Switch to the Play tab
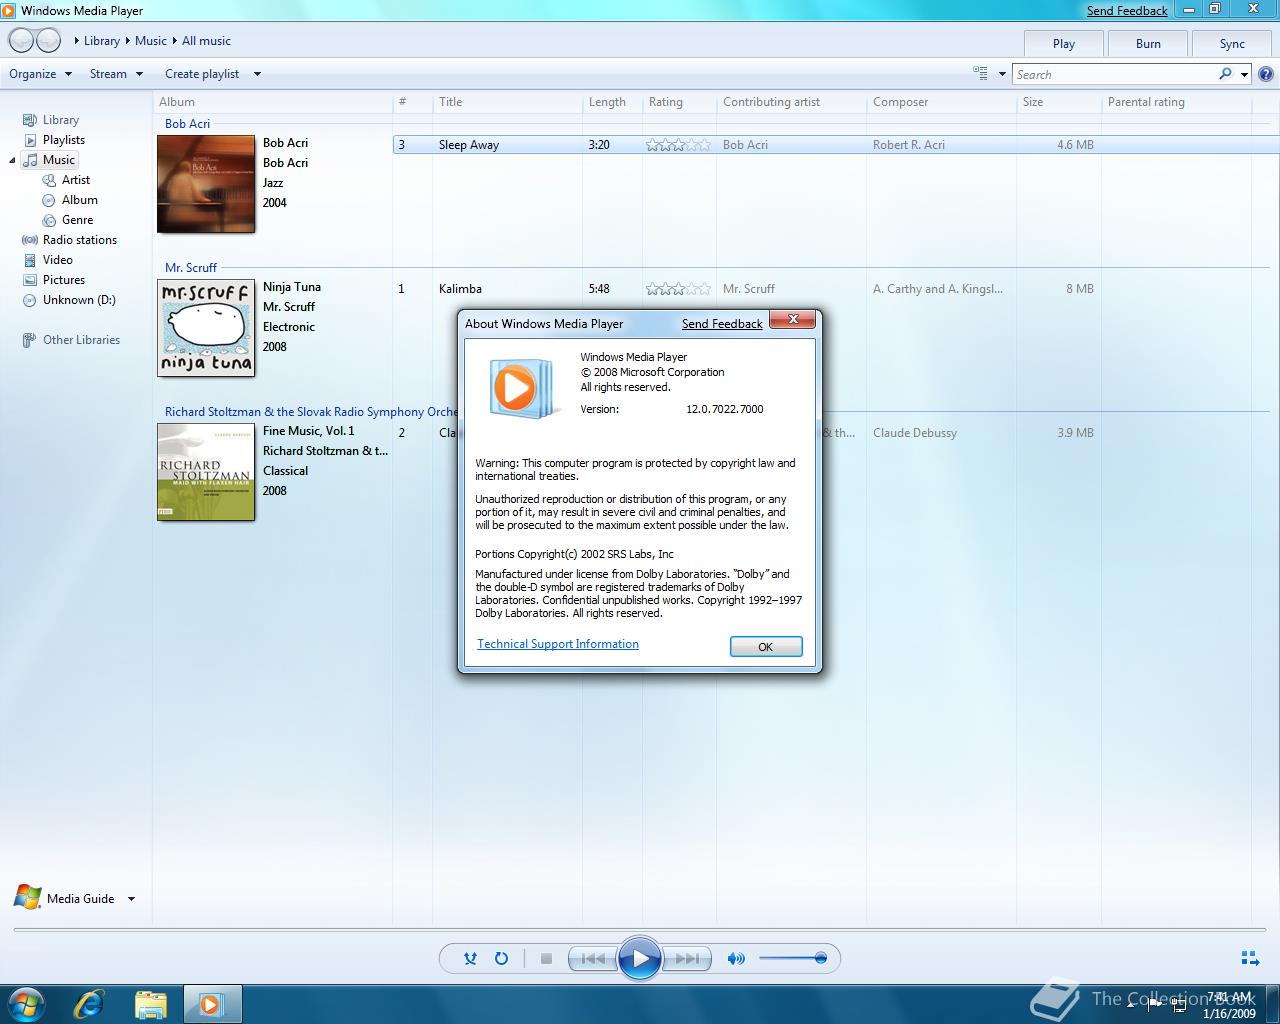Viewport: 1280px width, 1024px height. tap(1064, 43)
